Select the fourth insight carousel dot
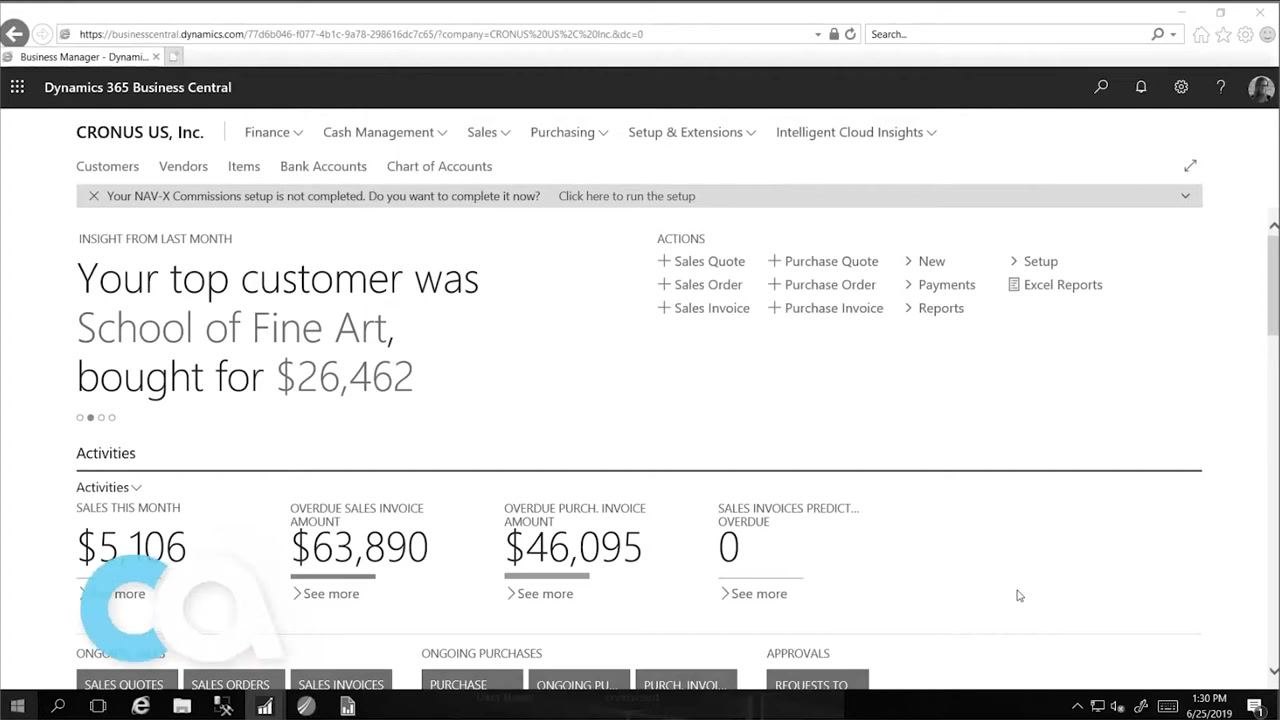Image resolution: width=1280 pixels, height=720 pixels. [x=112, y=418]
